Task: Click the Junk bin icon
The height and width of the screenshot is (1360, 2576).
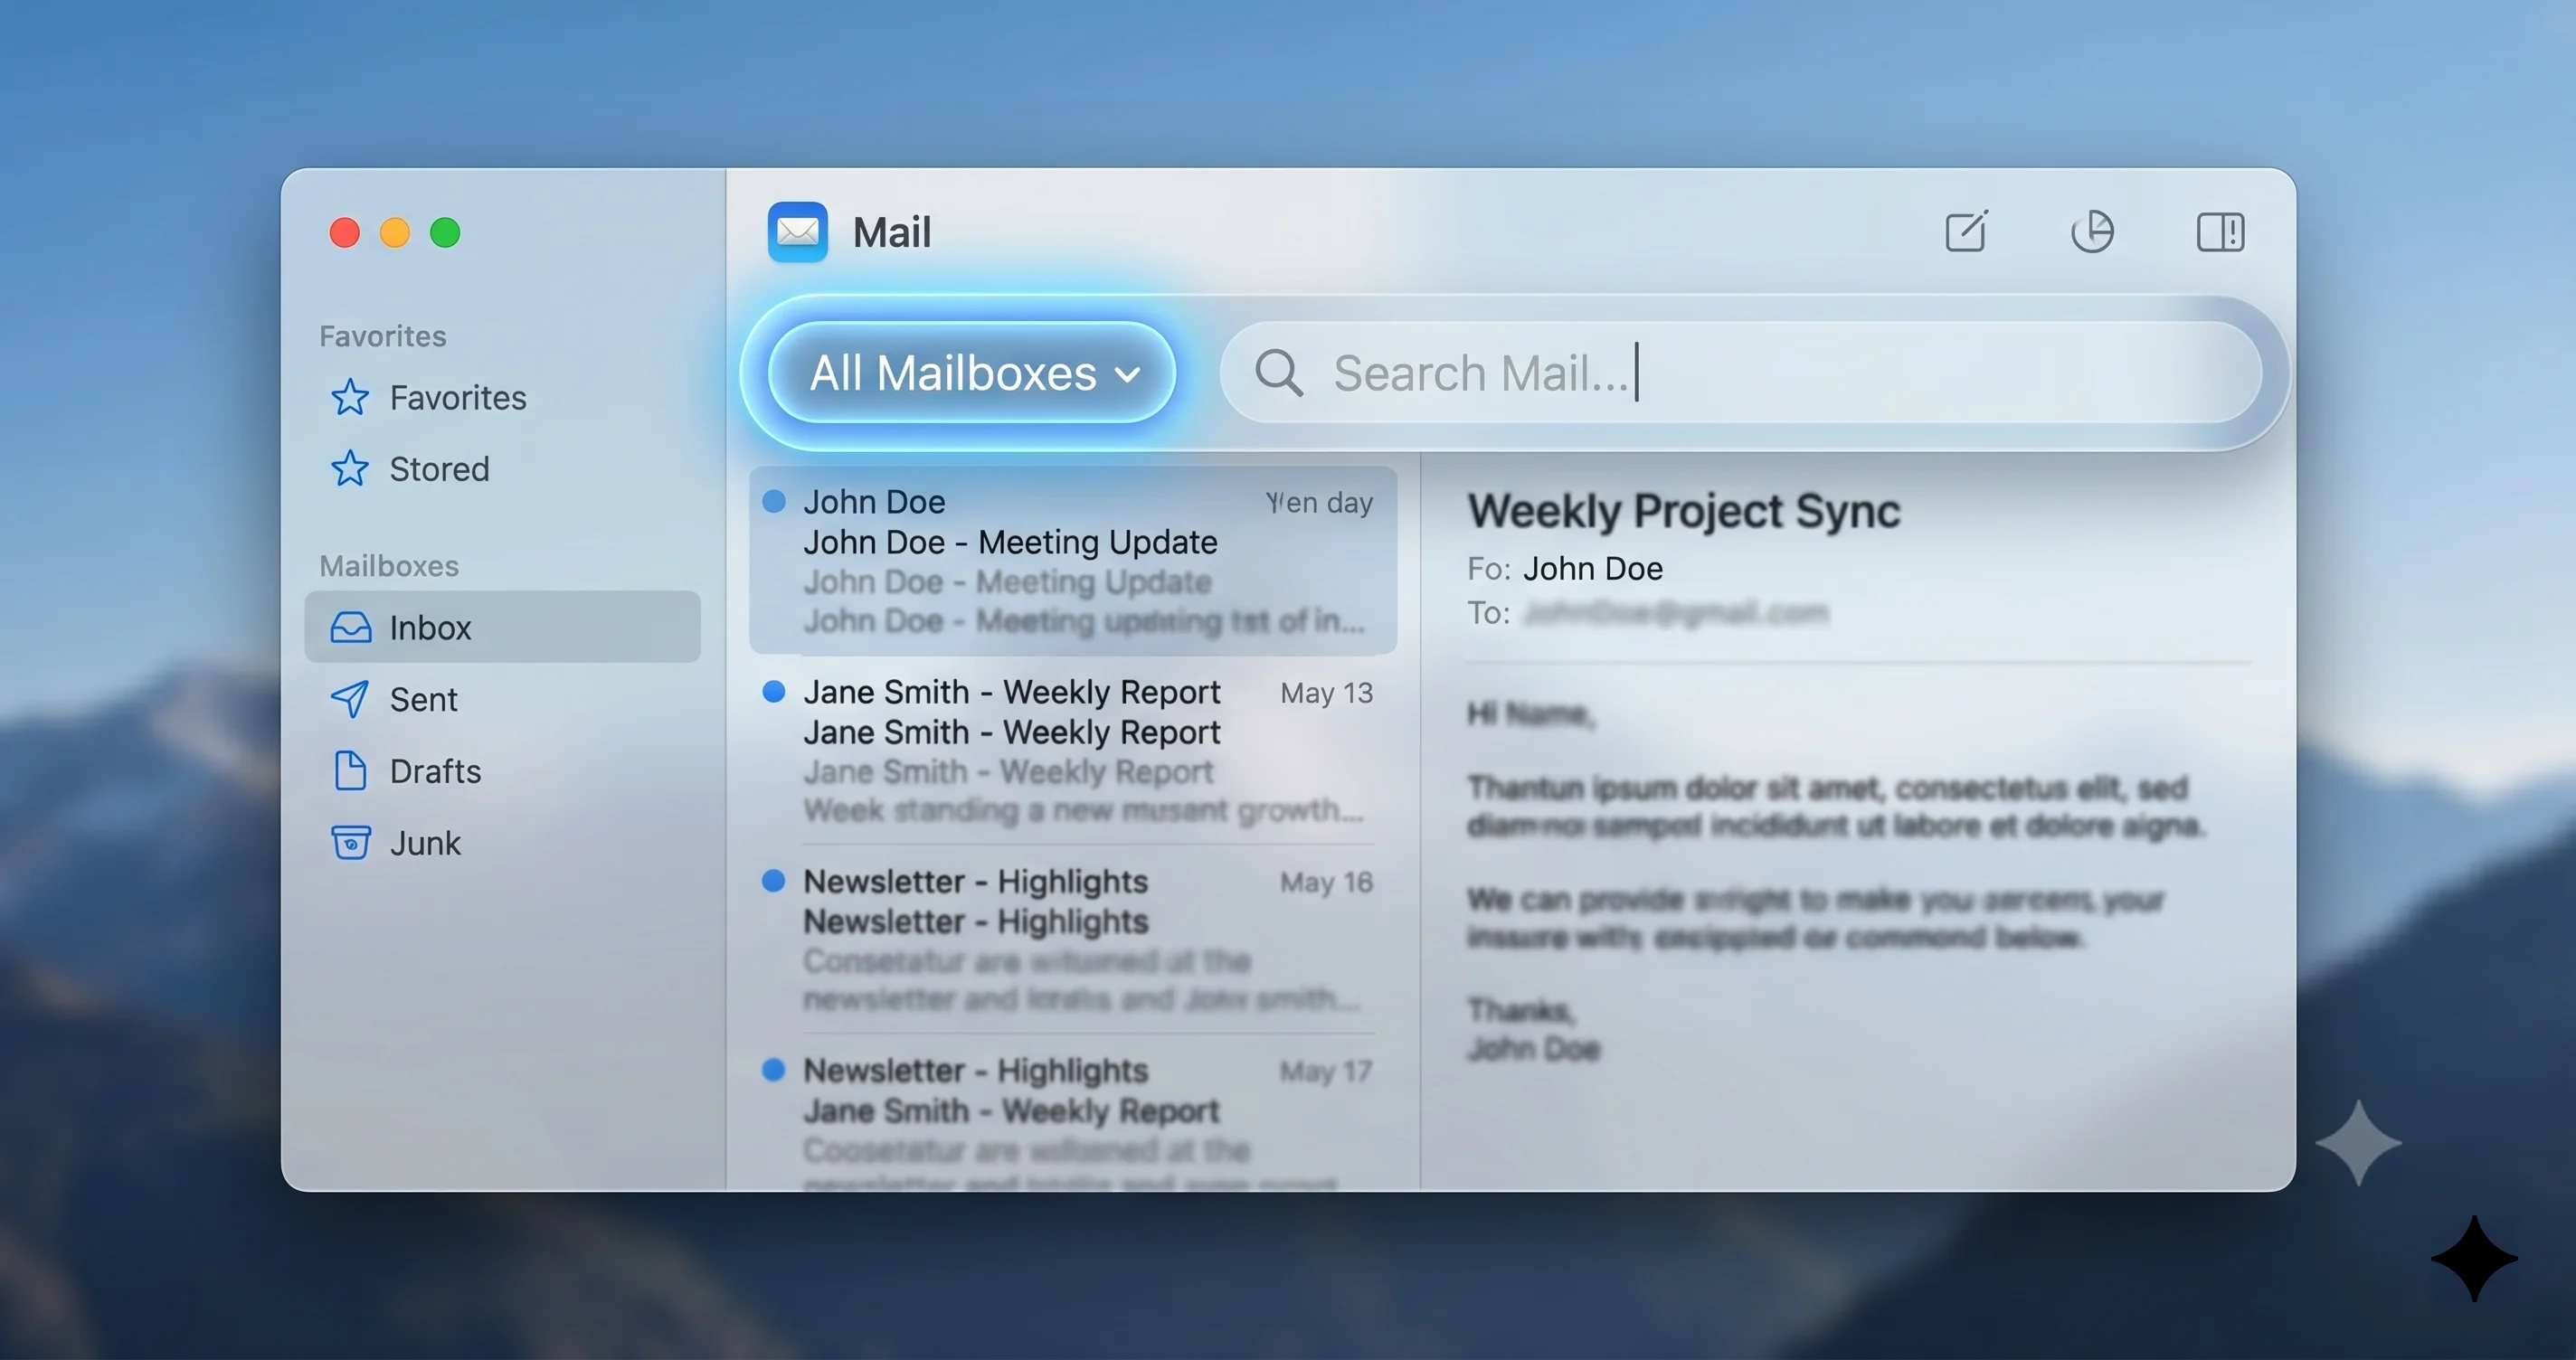Action: (x=351, y=842)
